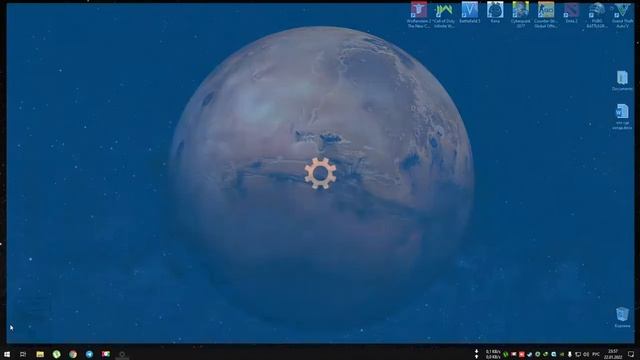
Task: Open Task View on the taskbar
Action: tap(23, 354)
